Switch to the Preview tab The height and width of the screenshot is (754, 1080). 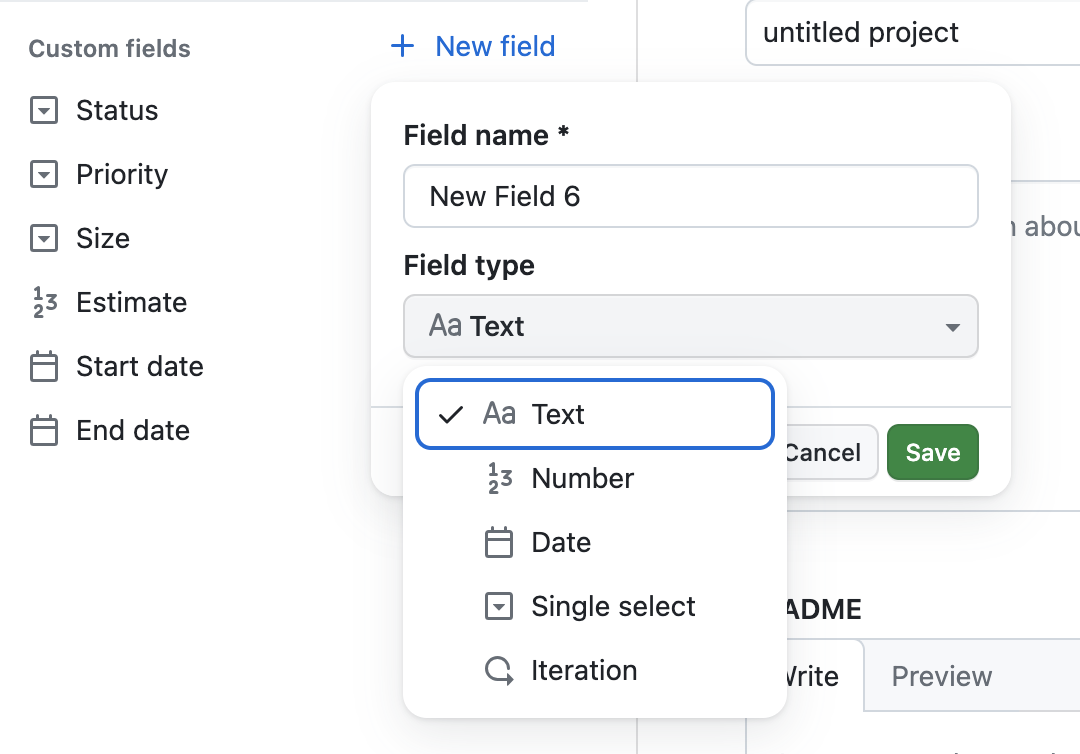coord(941,676)
